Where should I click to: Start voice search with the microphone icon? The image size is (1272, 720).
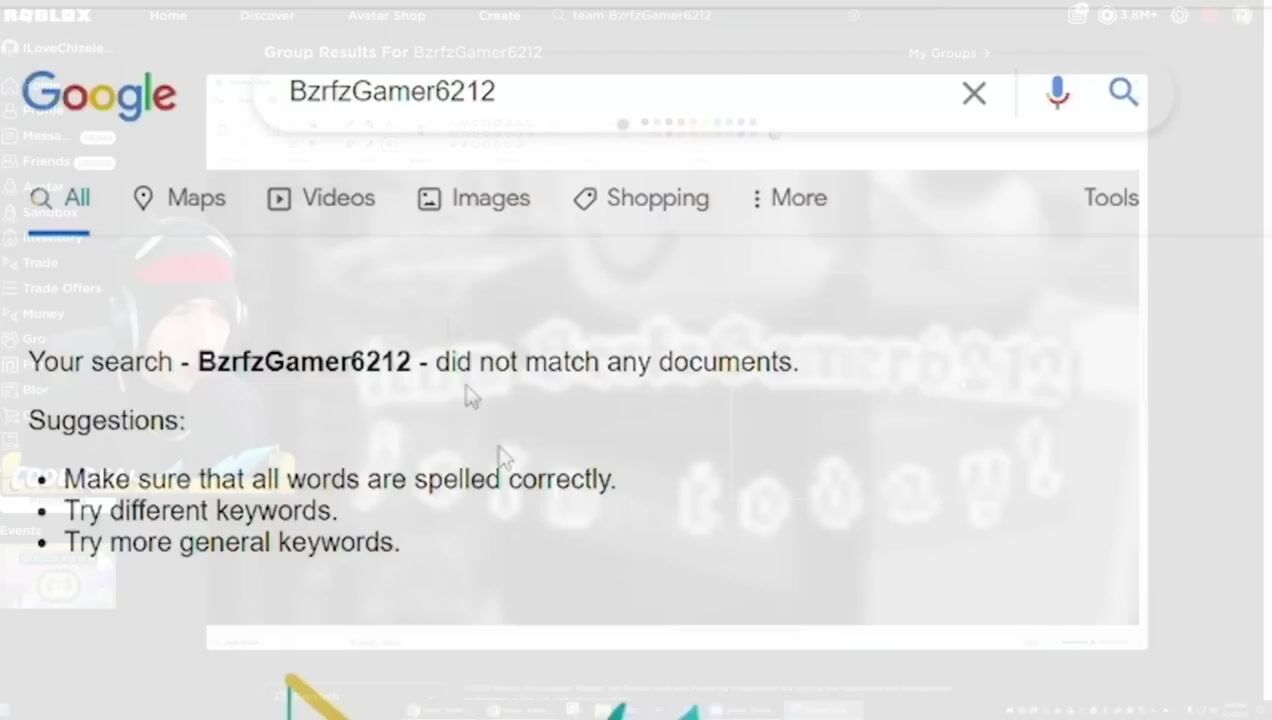pyautogui.click(x=1057, y=93)
